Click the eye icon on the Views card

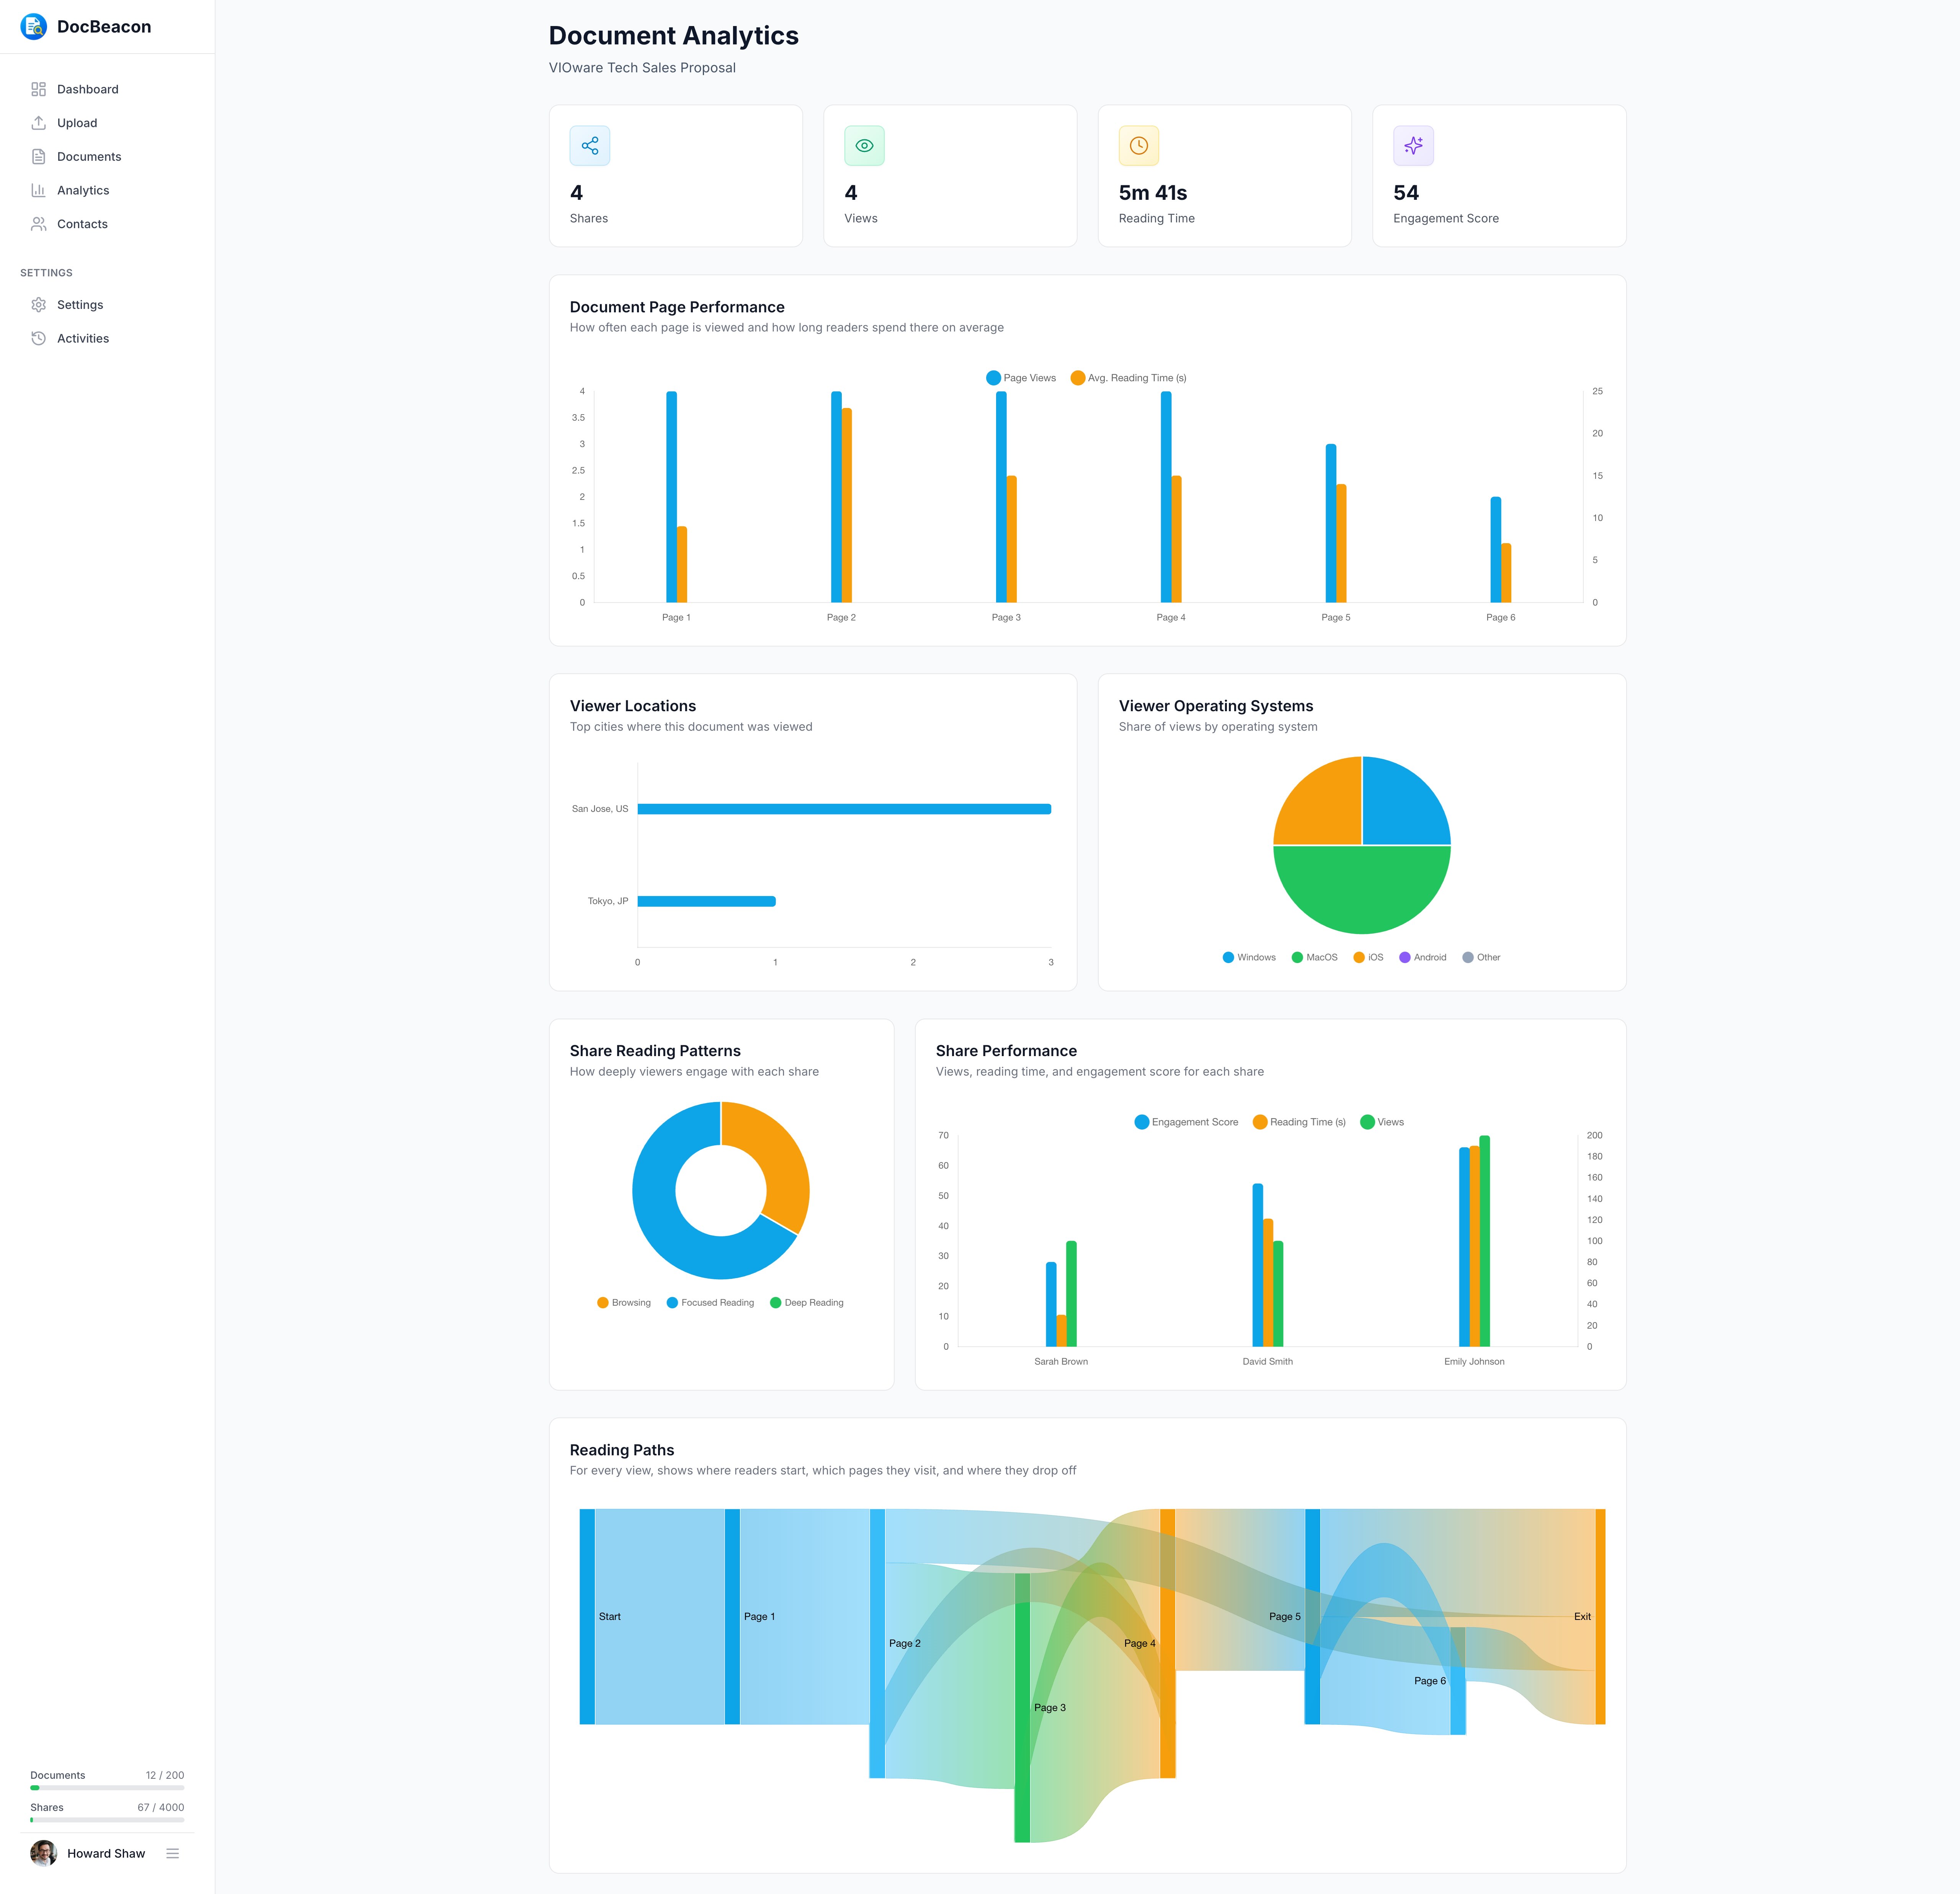(864, 145)
